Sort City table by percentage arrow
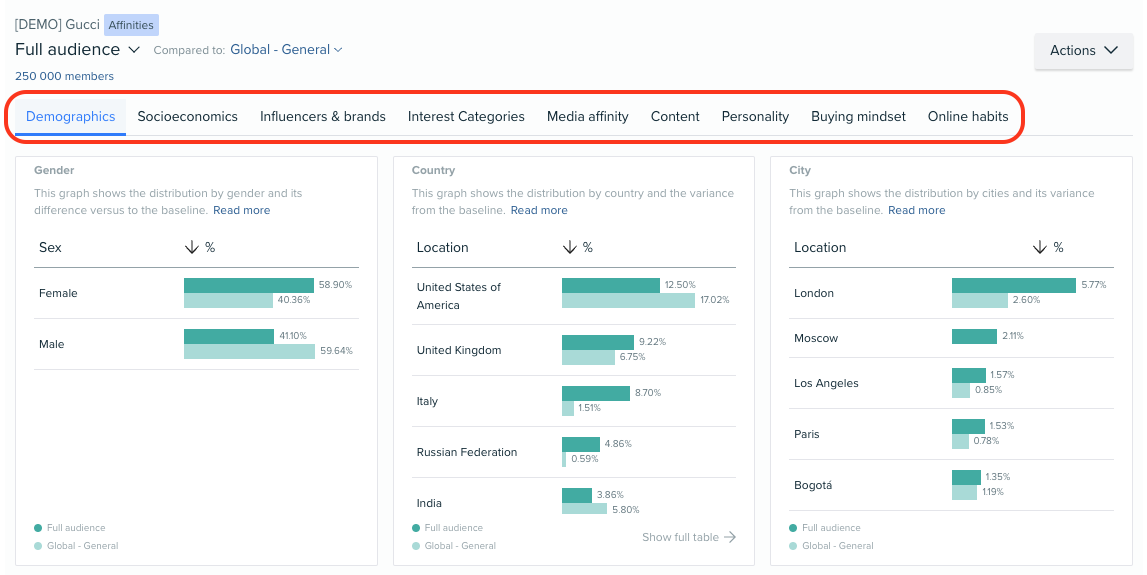 1040,247
